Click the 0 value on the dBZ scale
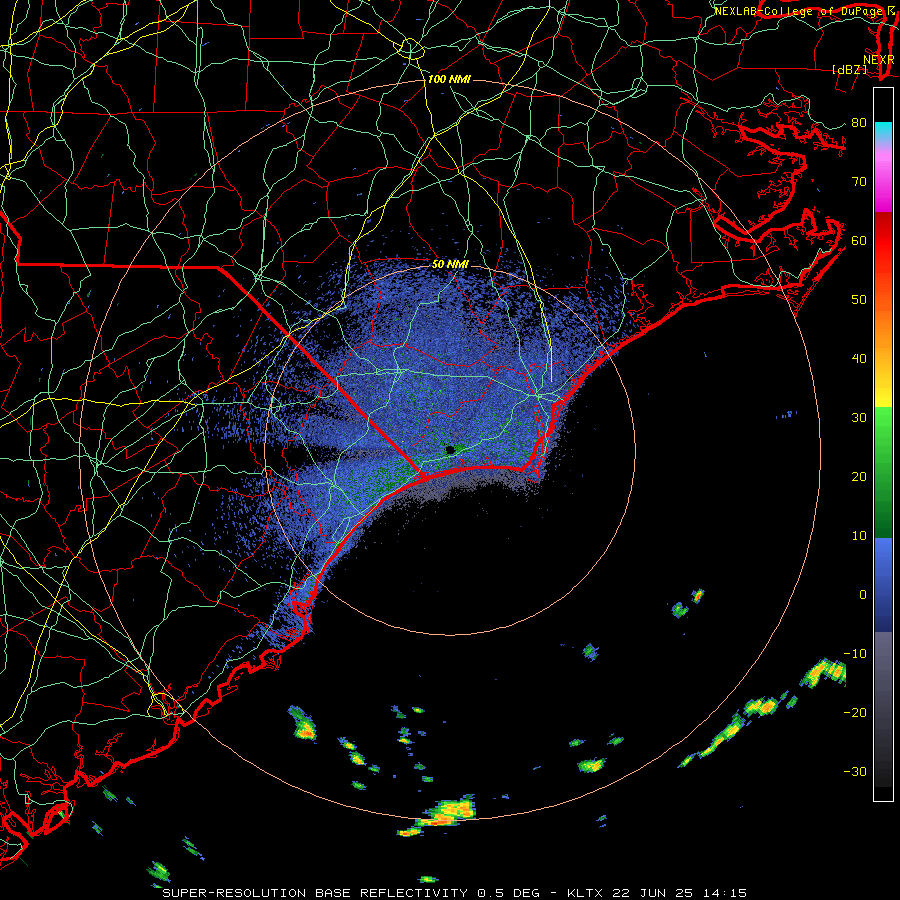 point(863,595)
